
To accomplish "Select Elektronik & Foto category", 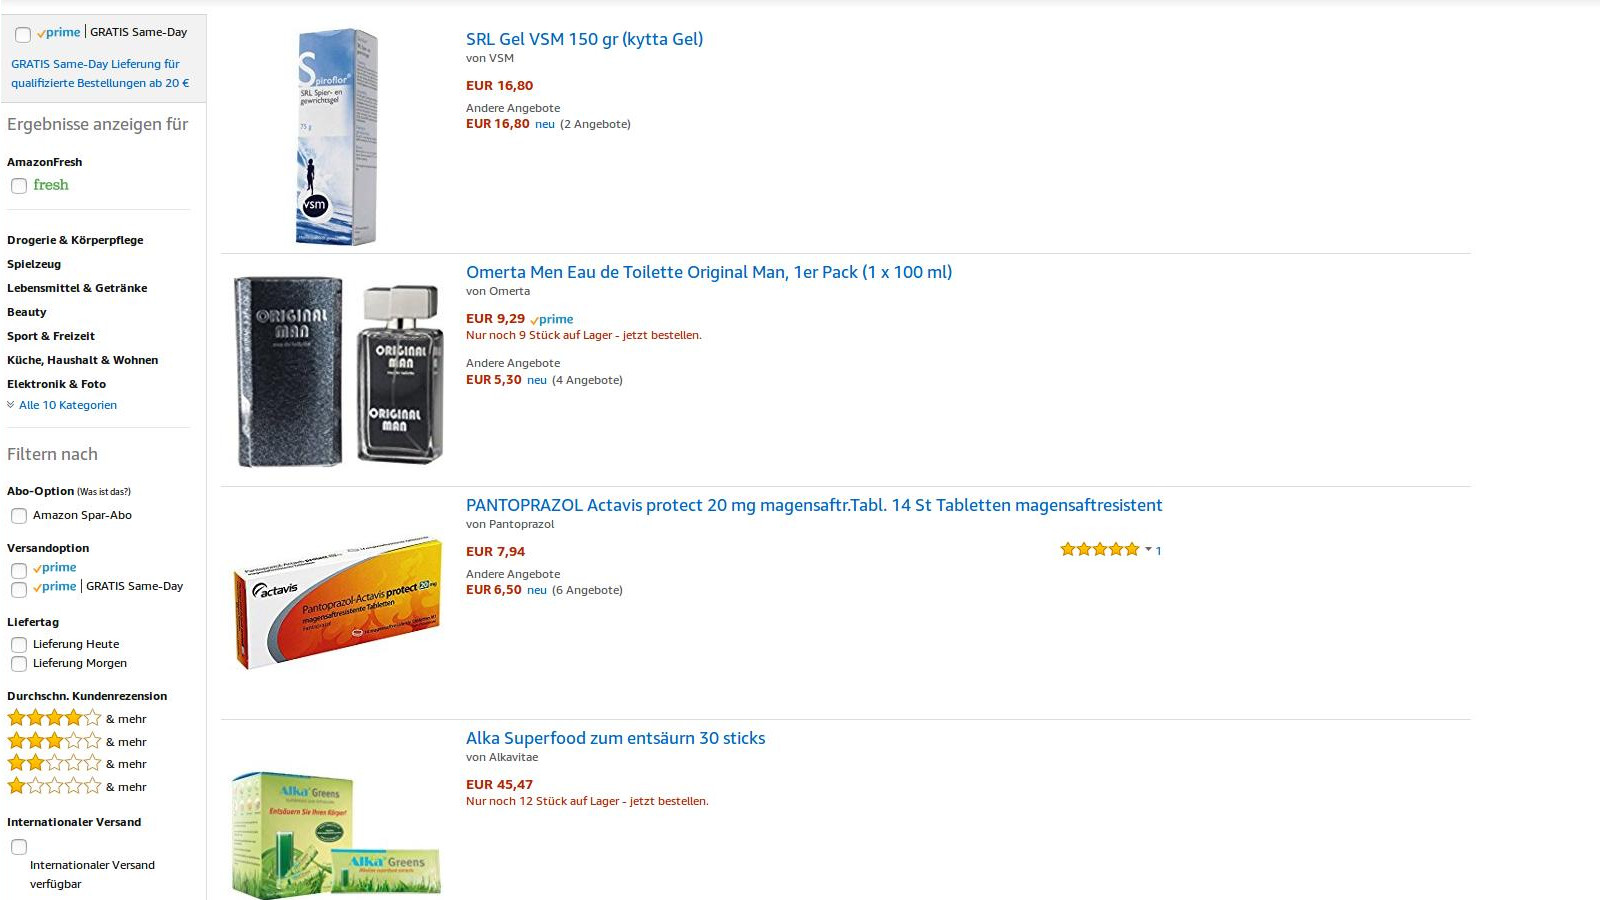I will 56,384.
